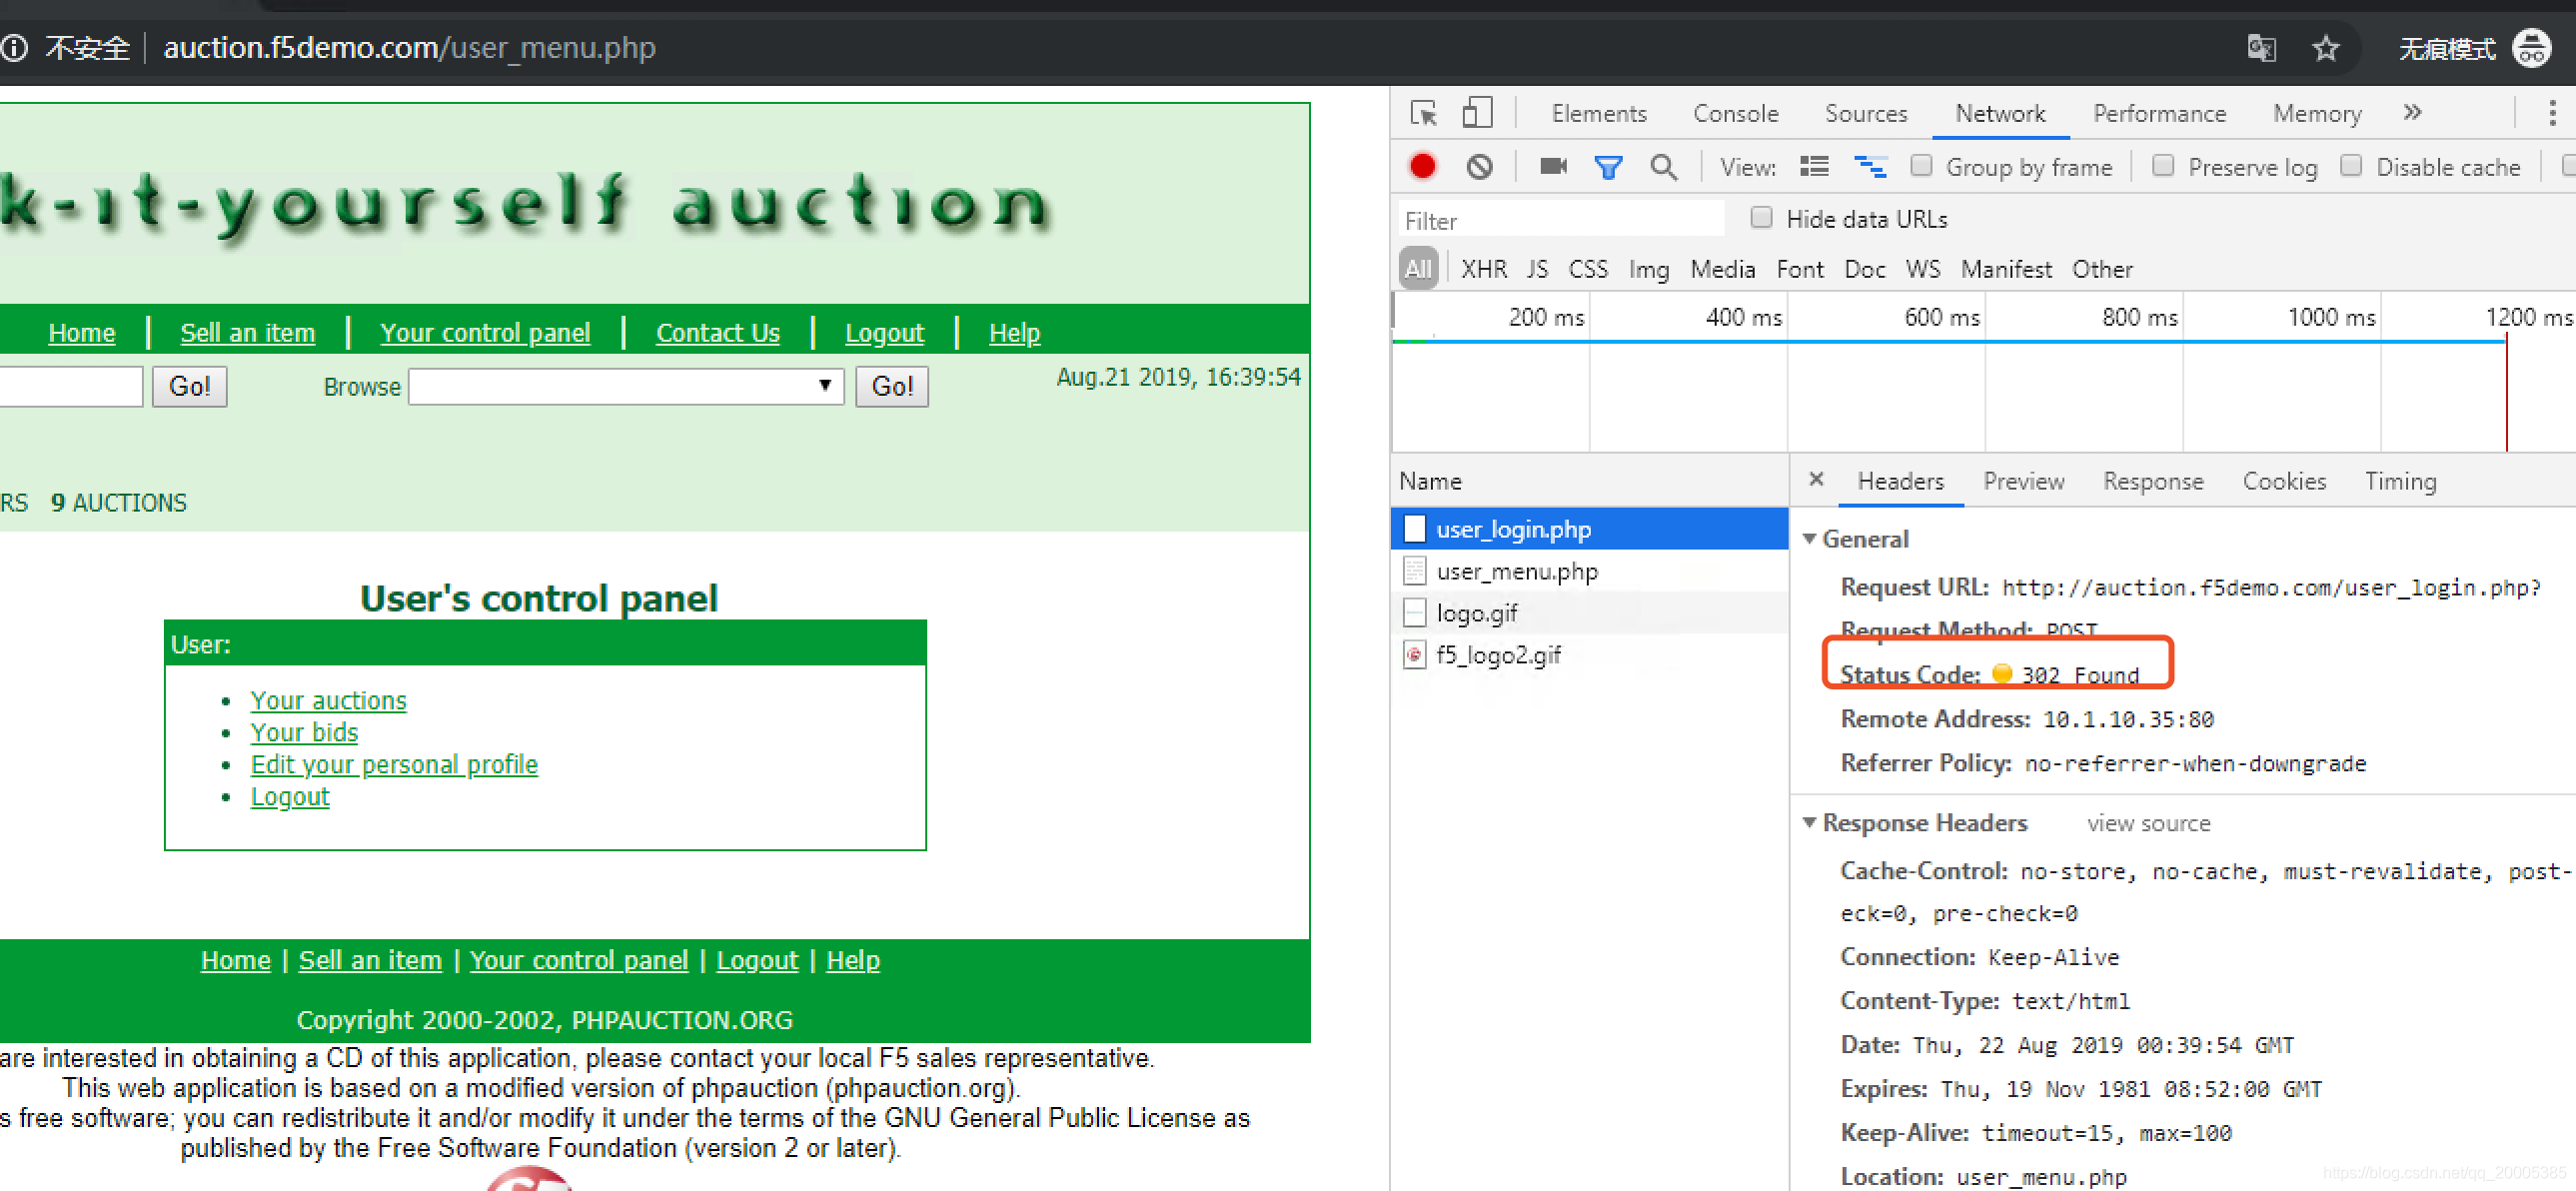The width and height of the screenshot is (2576, 1191).
Task: Toggle the network filter funnel icon
Action: click(x=1607, y=167)
